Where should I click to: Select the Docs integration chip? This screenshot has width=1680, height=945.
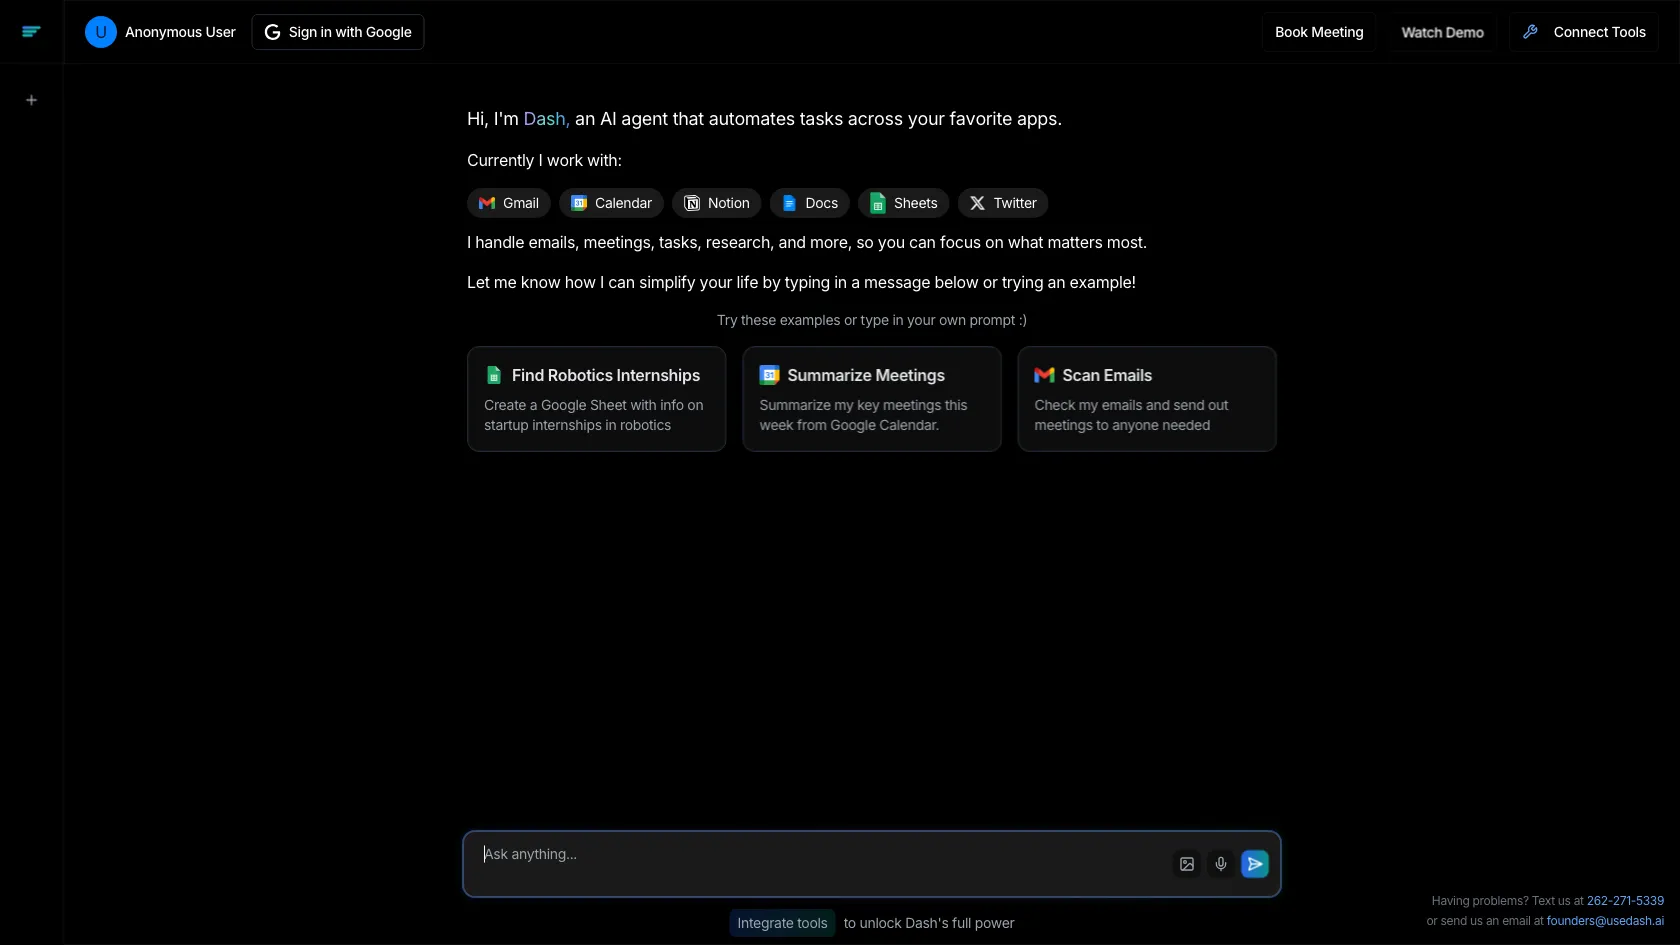[809, 203]
